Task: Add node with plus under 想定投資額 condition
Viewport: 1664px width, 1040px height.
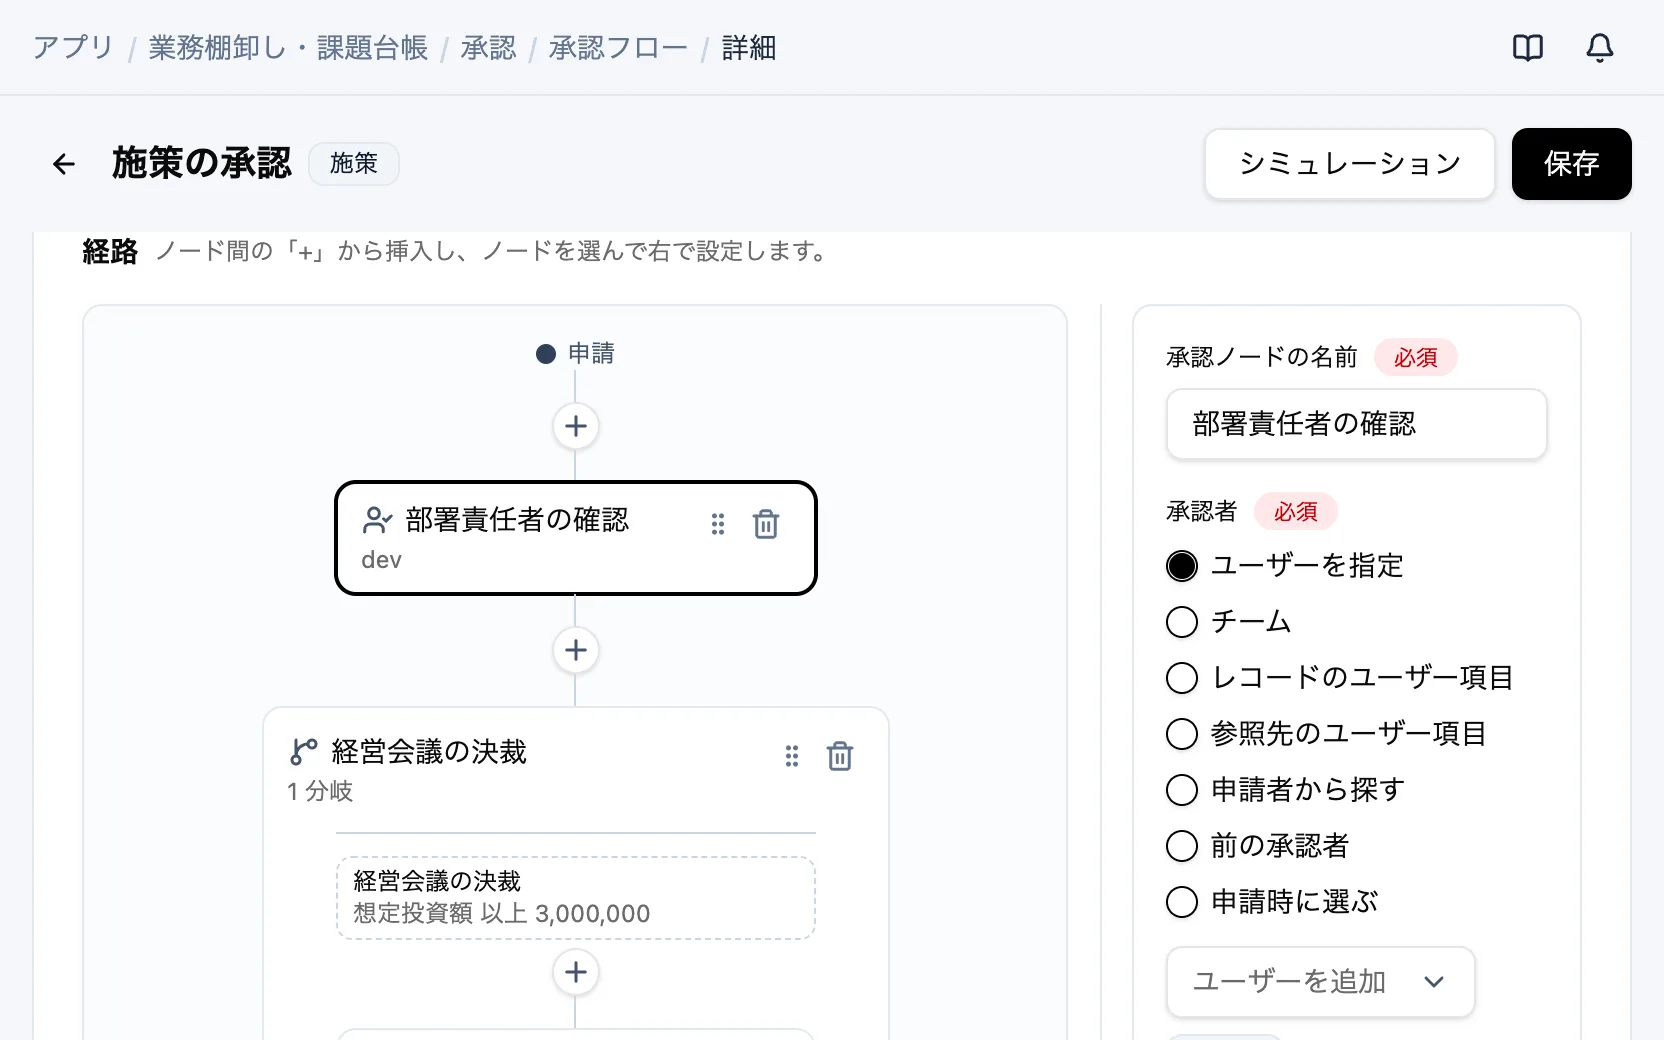Action: point(576,972)
